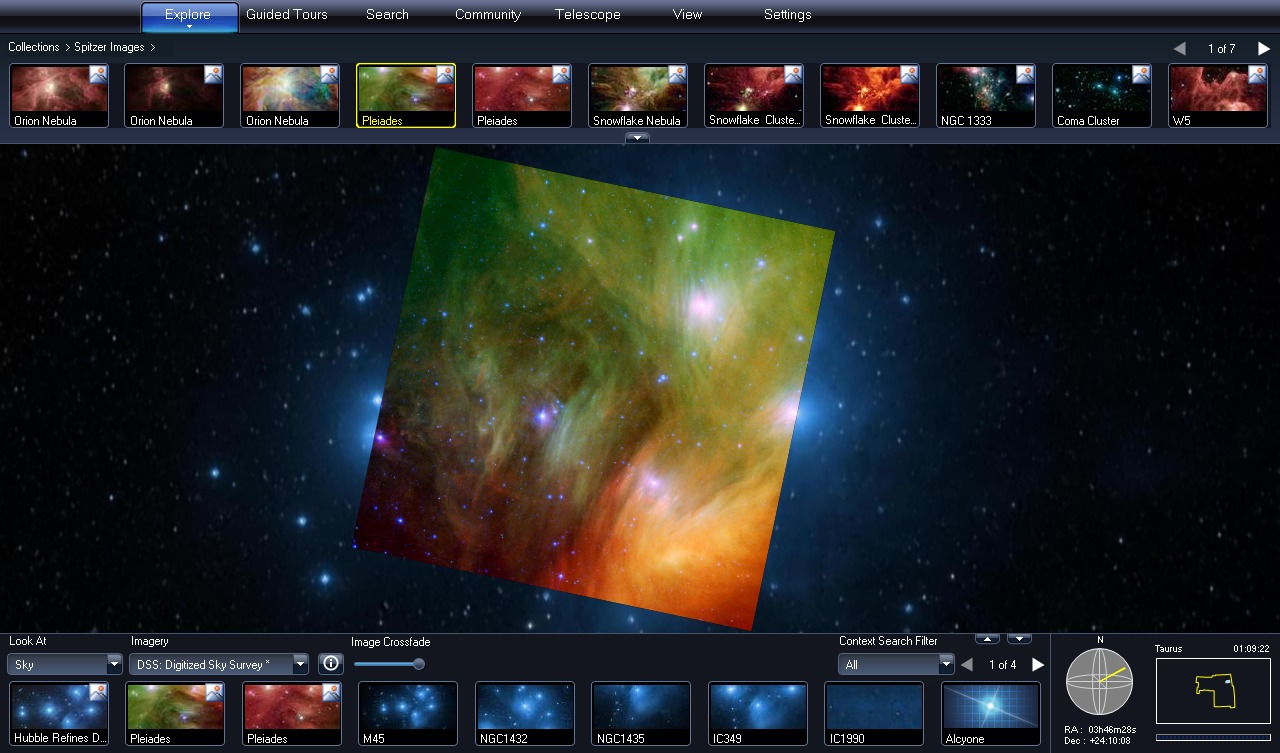
Task: Open the Imagery survey dropdown
Action: click(x=219, y=665)
